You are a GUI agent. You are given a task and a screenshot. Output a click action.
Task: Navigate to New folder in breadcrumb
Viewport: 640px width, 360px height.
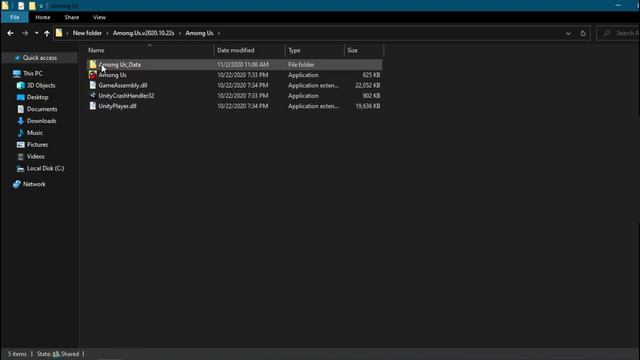click(87, 33)
